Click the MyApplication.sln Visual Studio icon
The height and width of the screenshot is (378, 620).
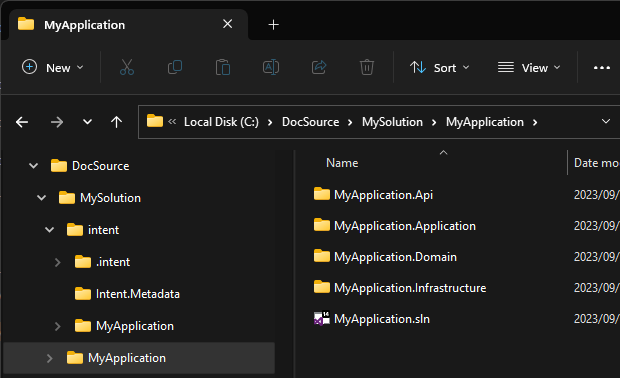pyautogui.click(x=322, y=318)
